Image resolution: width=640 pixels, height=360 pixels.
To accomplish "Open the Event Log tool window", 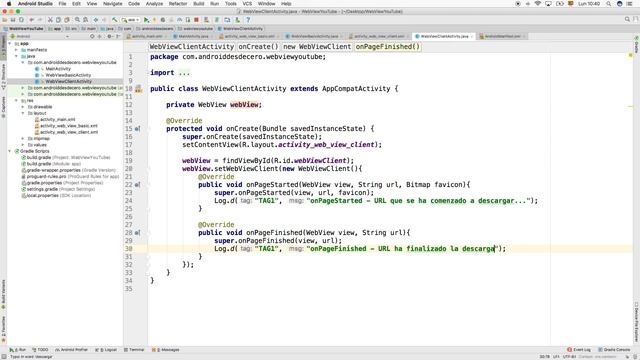I will (579, 350).
